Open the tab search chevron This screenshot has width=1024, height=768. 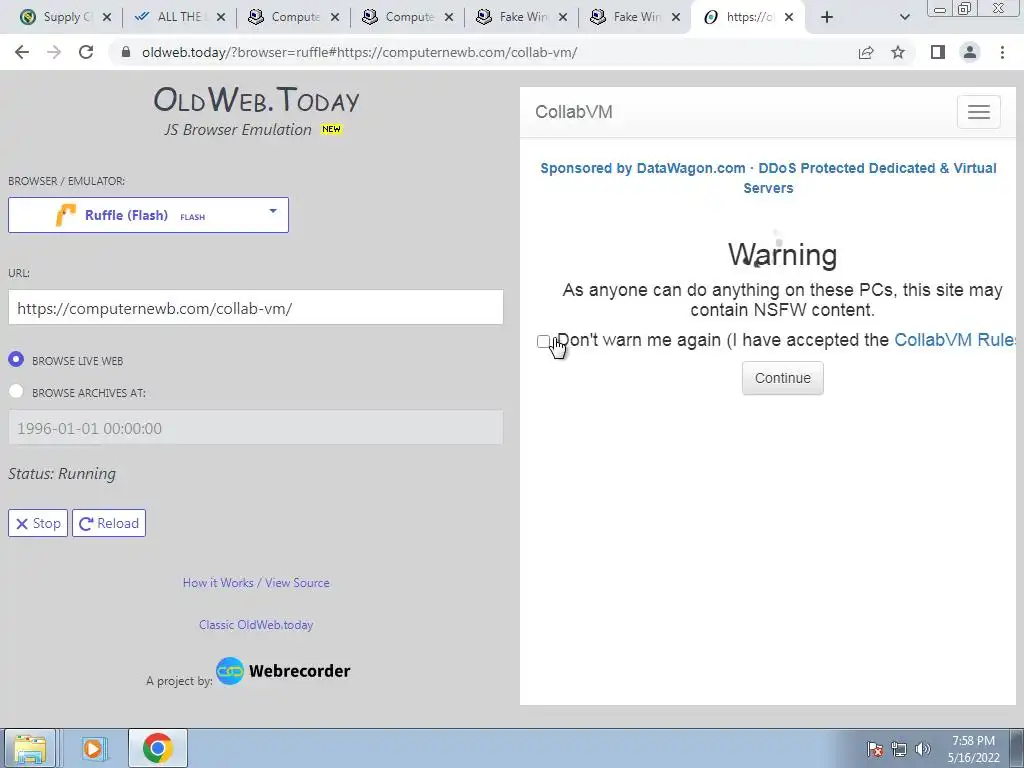[904, 17]
